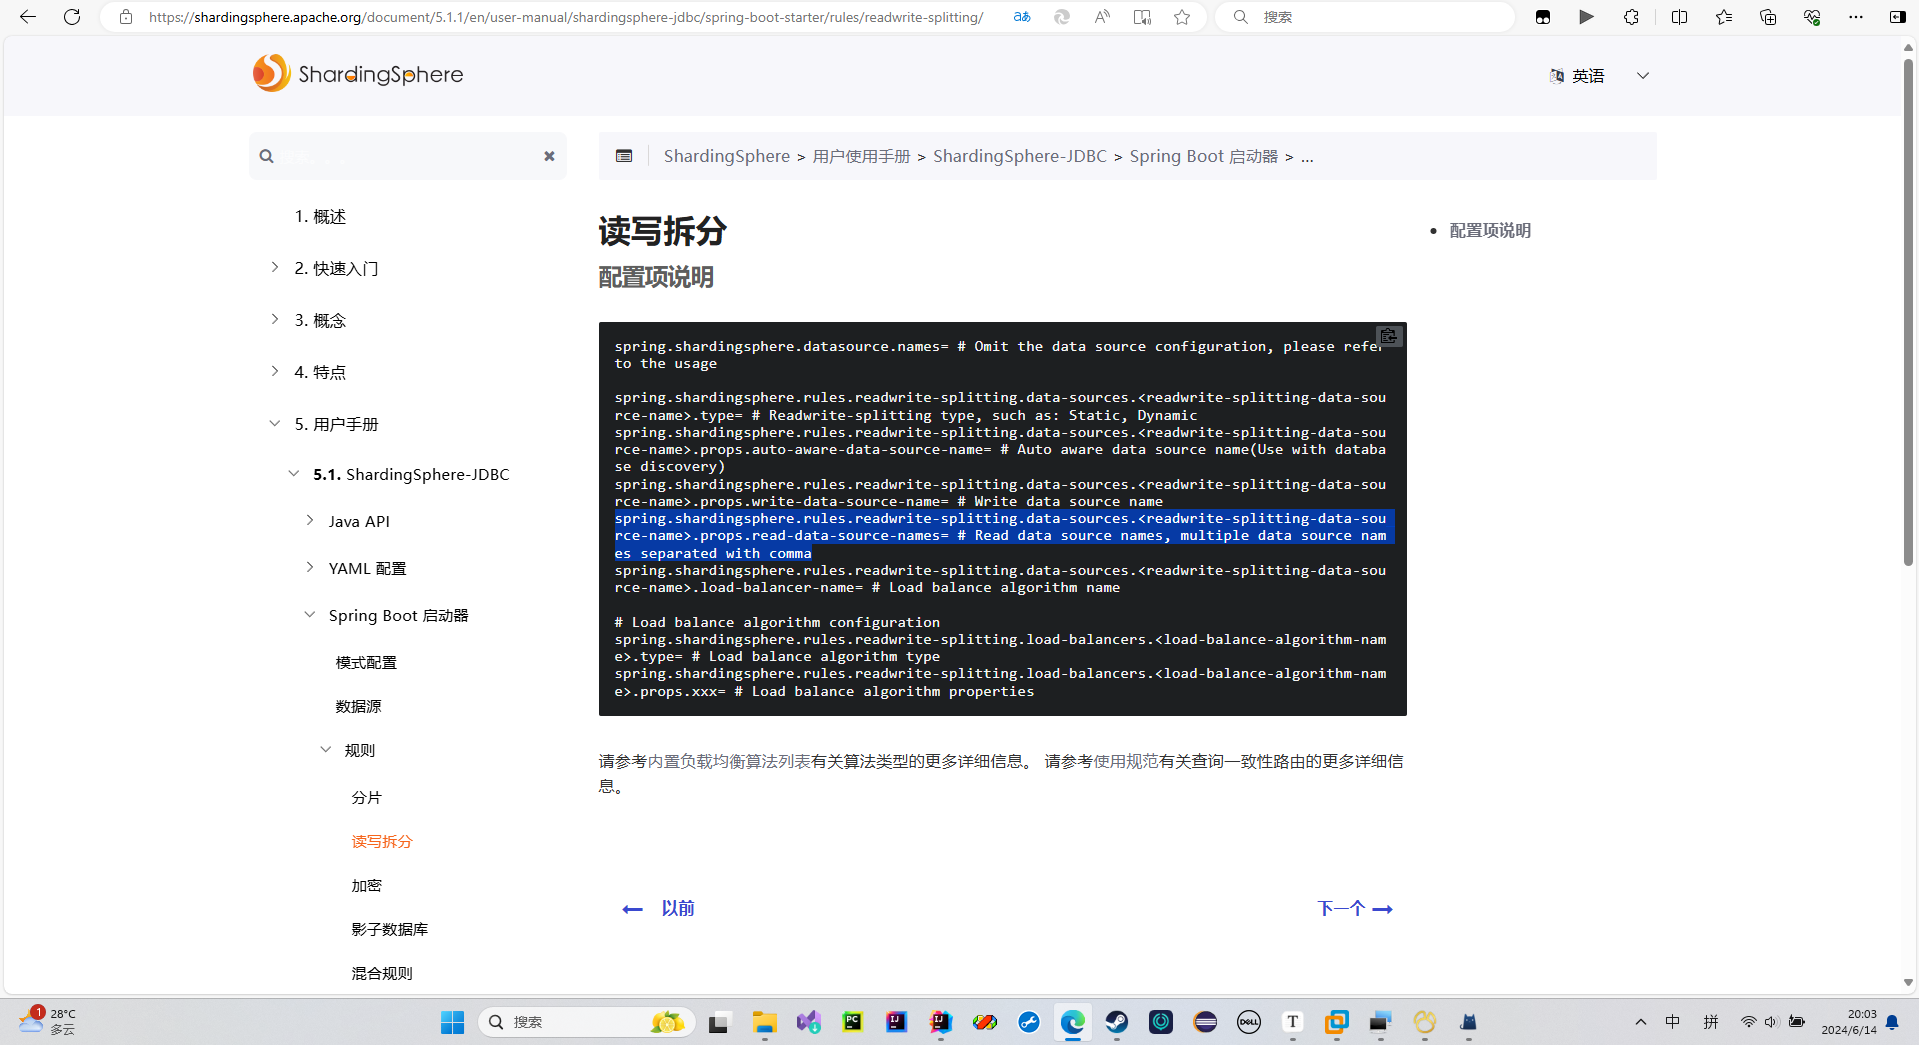Open the taskbar clock showing 20:03

tap(1849, 1022)
